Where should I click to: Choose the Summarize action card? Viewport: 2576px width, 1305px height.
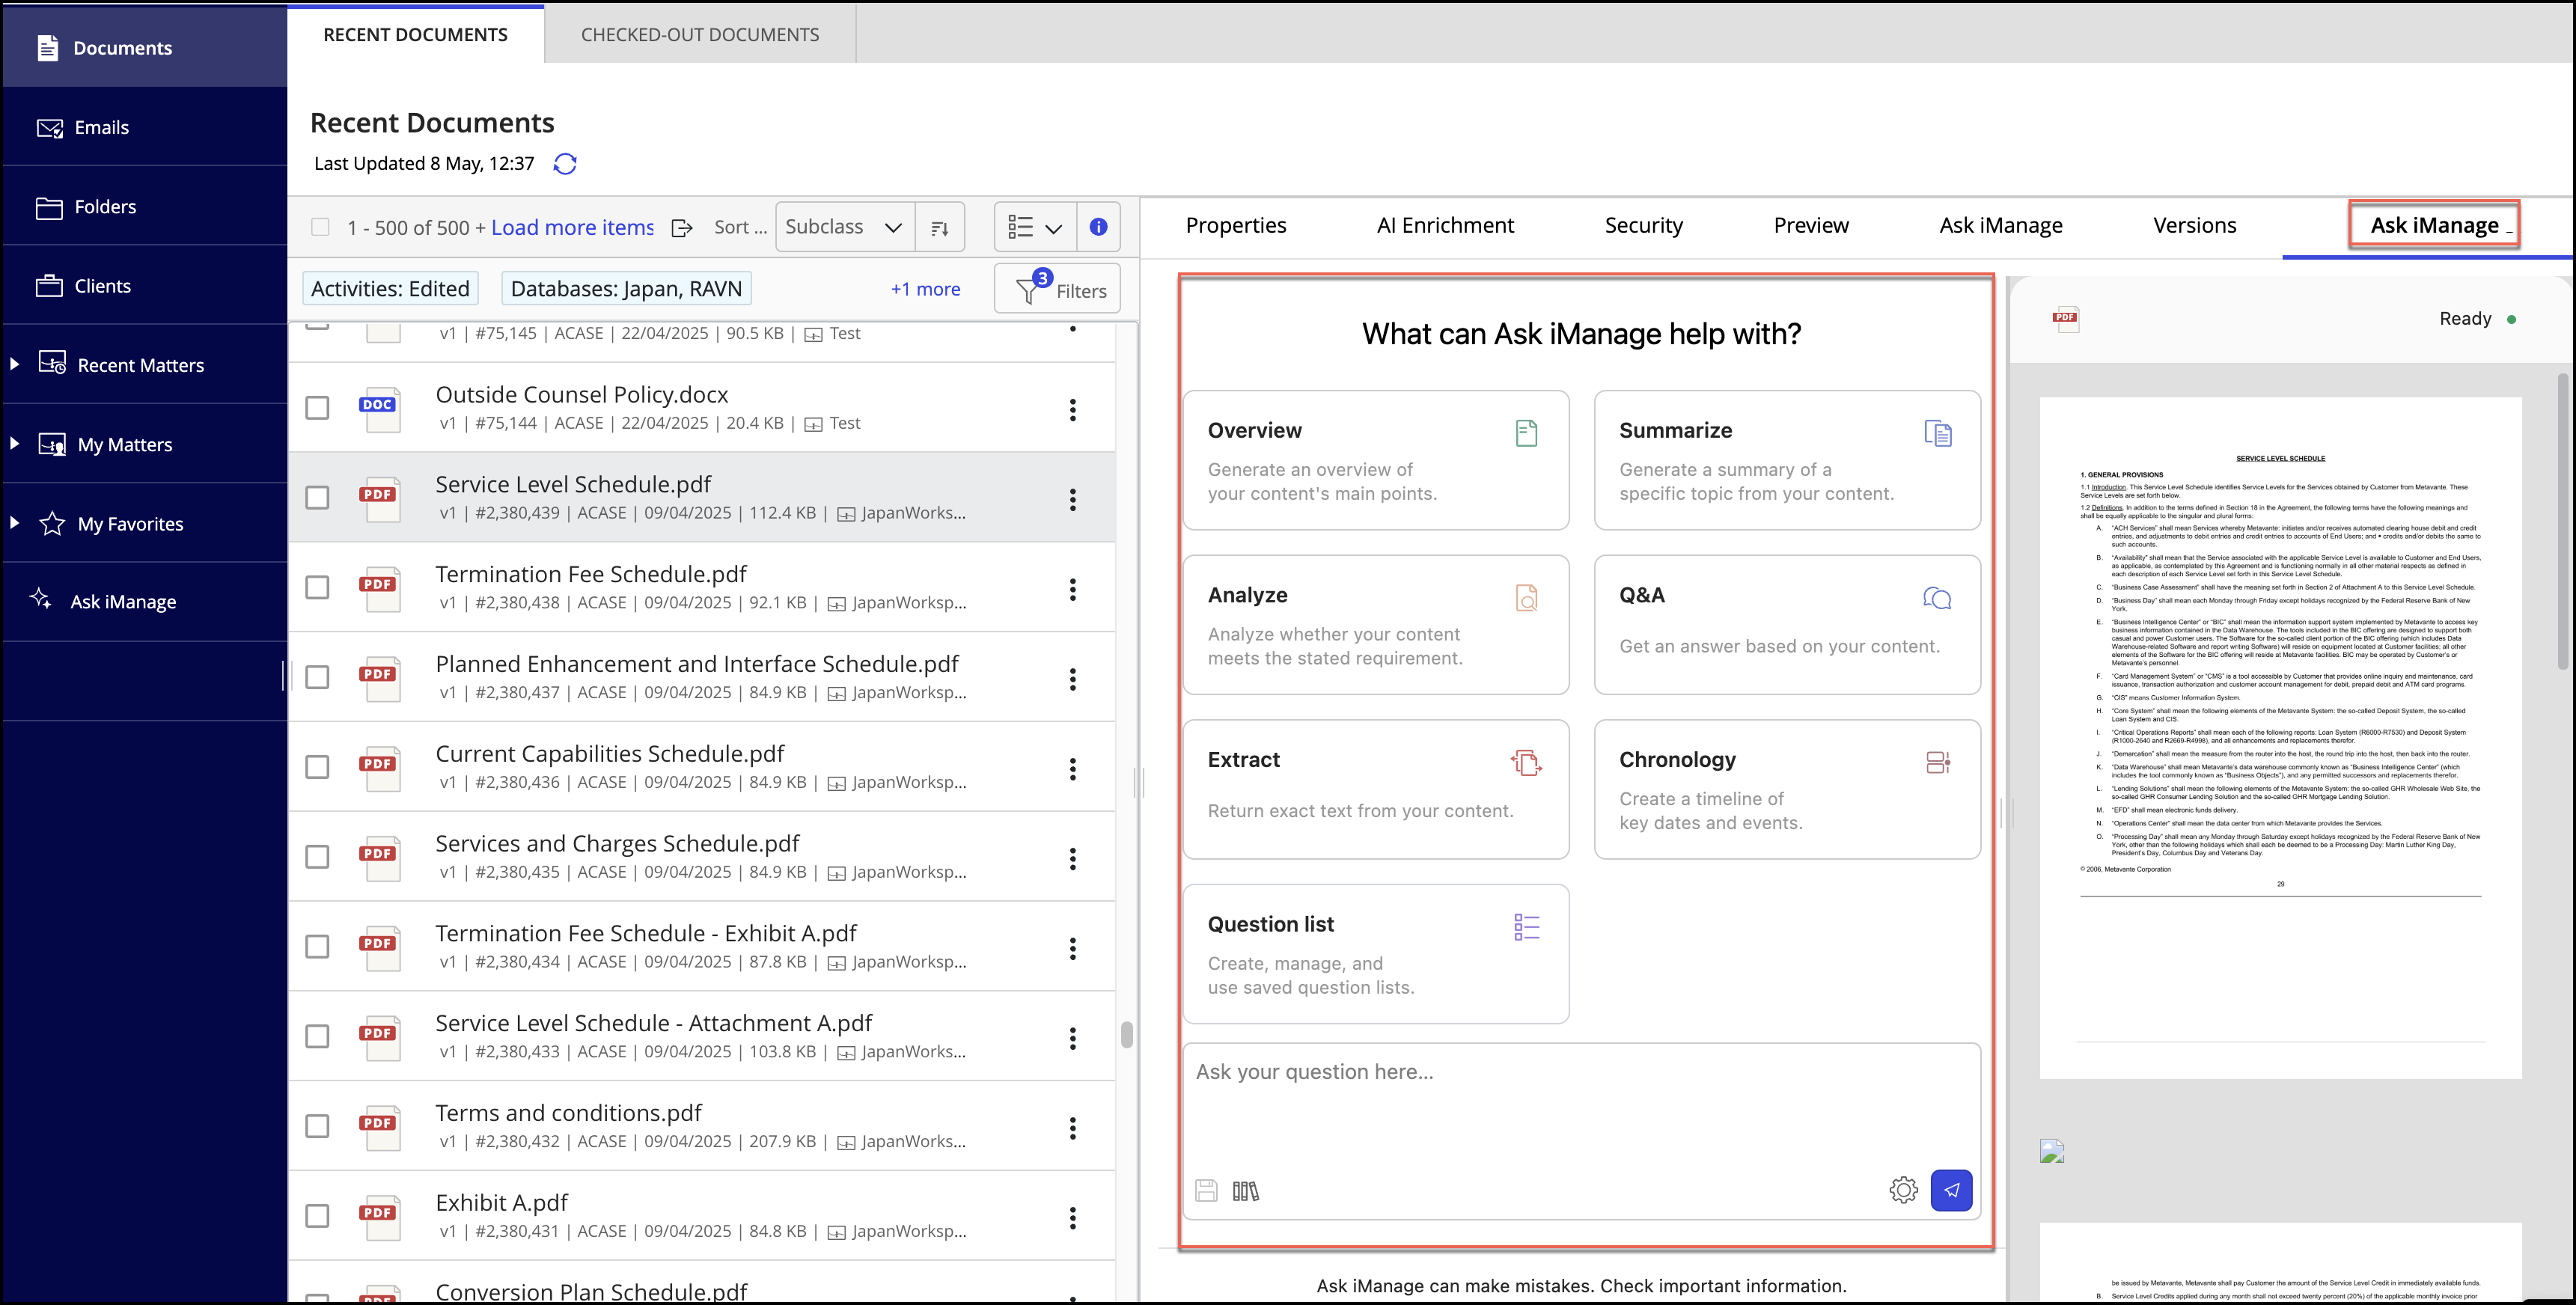point(1786,460)
